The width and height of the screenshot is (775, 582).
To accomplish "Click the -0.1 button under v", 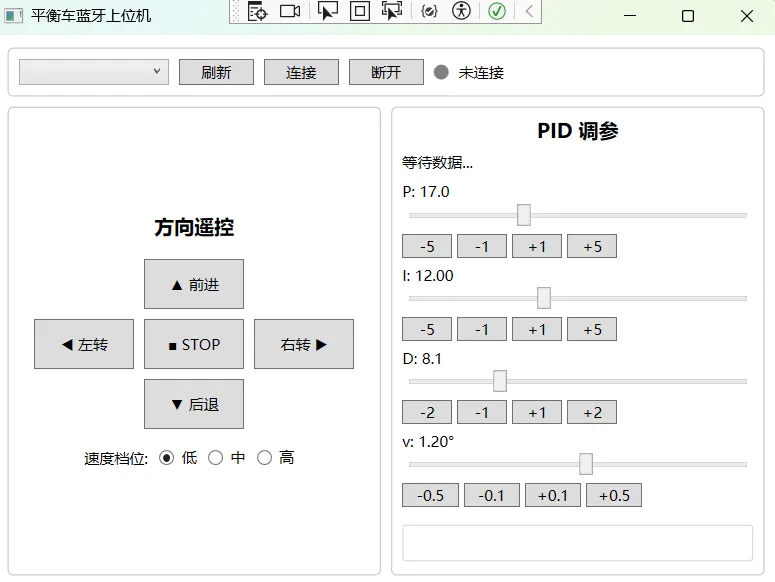I will (492, 495).
